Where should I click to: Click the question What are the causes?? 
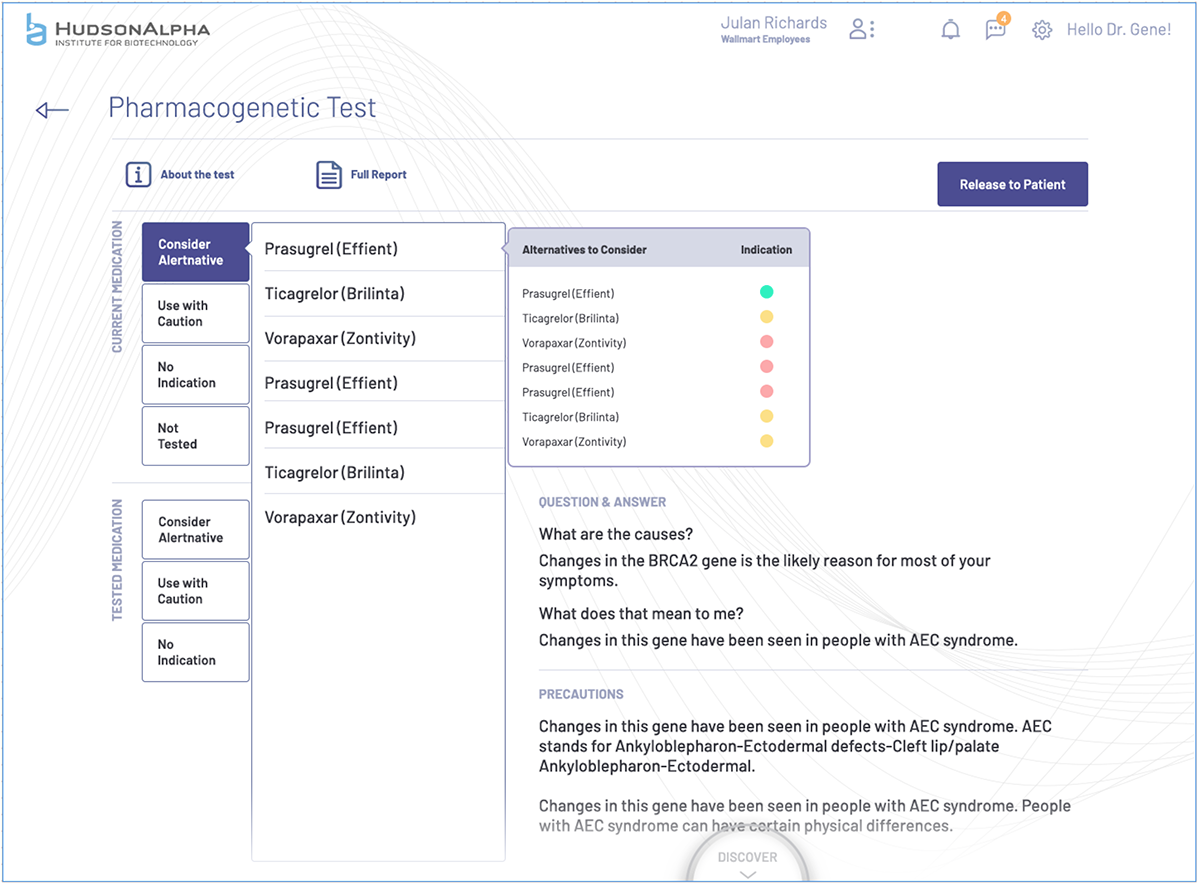(x=616, y=534)
